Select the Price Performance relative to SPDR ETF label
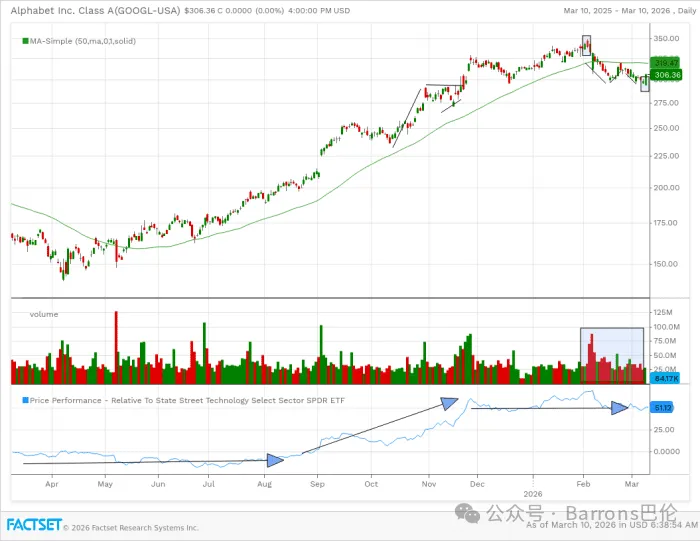 point(187,400)
